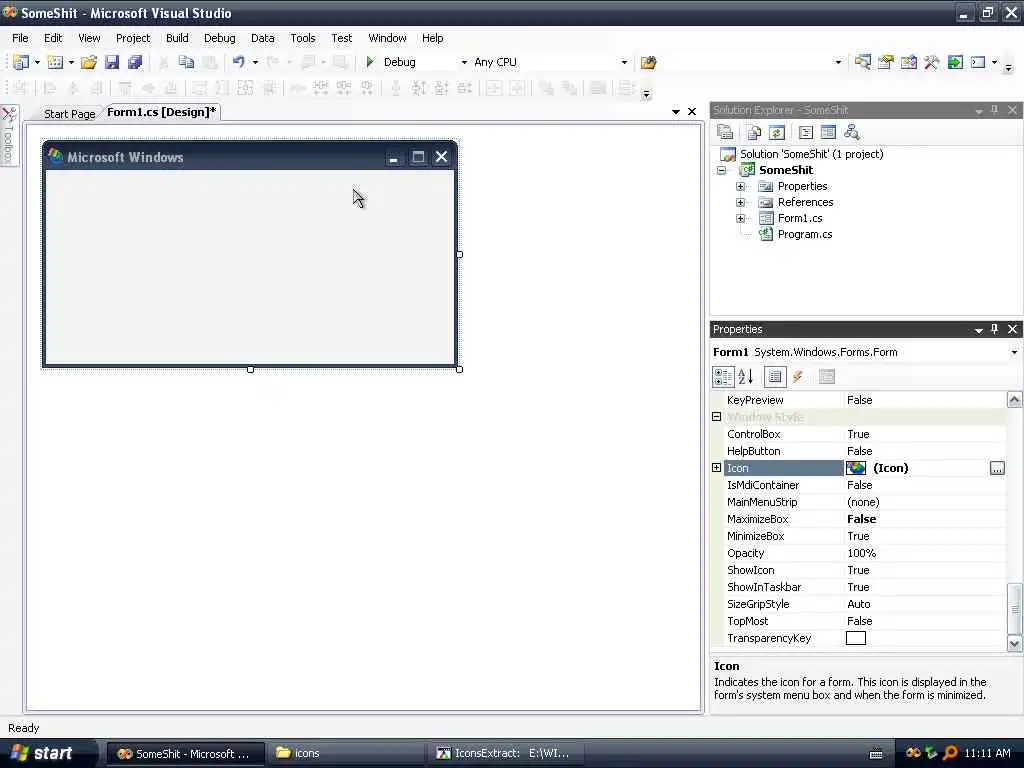Screen dimensions: 1024x768
Task: Click the Solution Explorer Properties icon
Action: coord(725,132)
